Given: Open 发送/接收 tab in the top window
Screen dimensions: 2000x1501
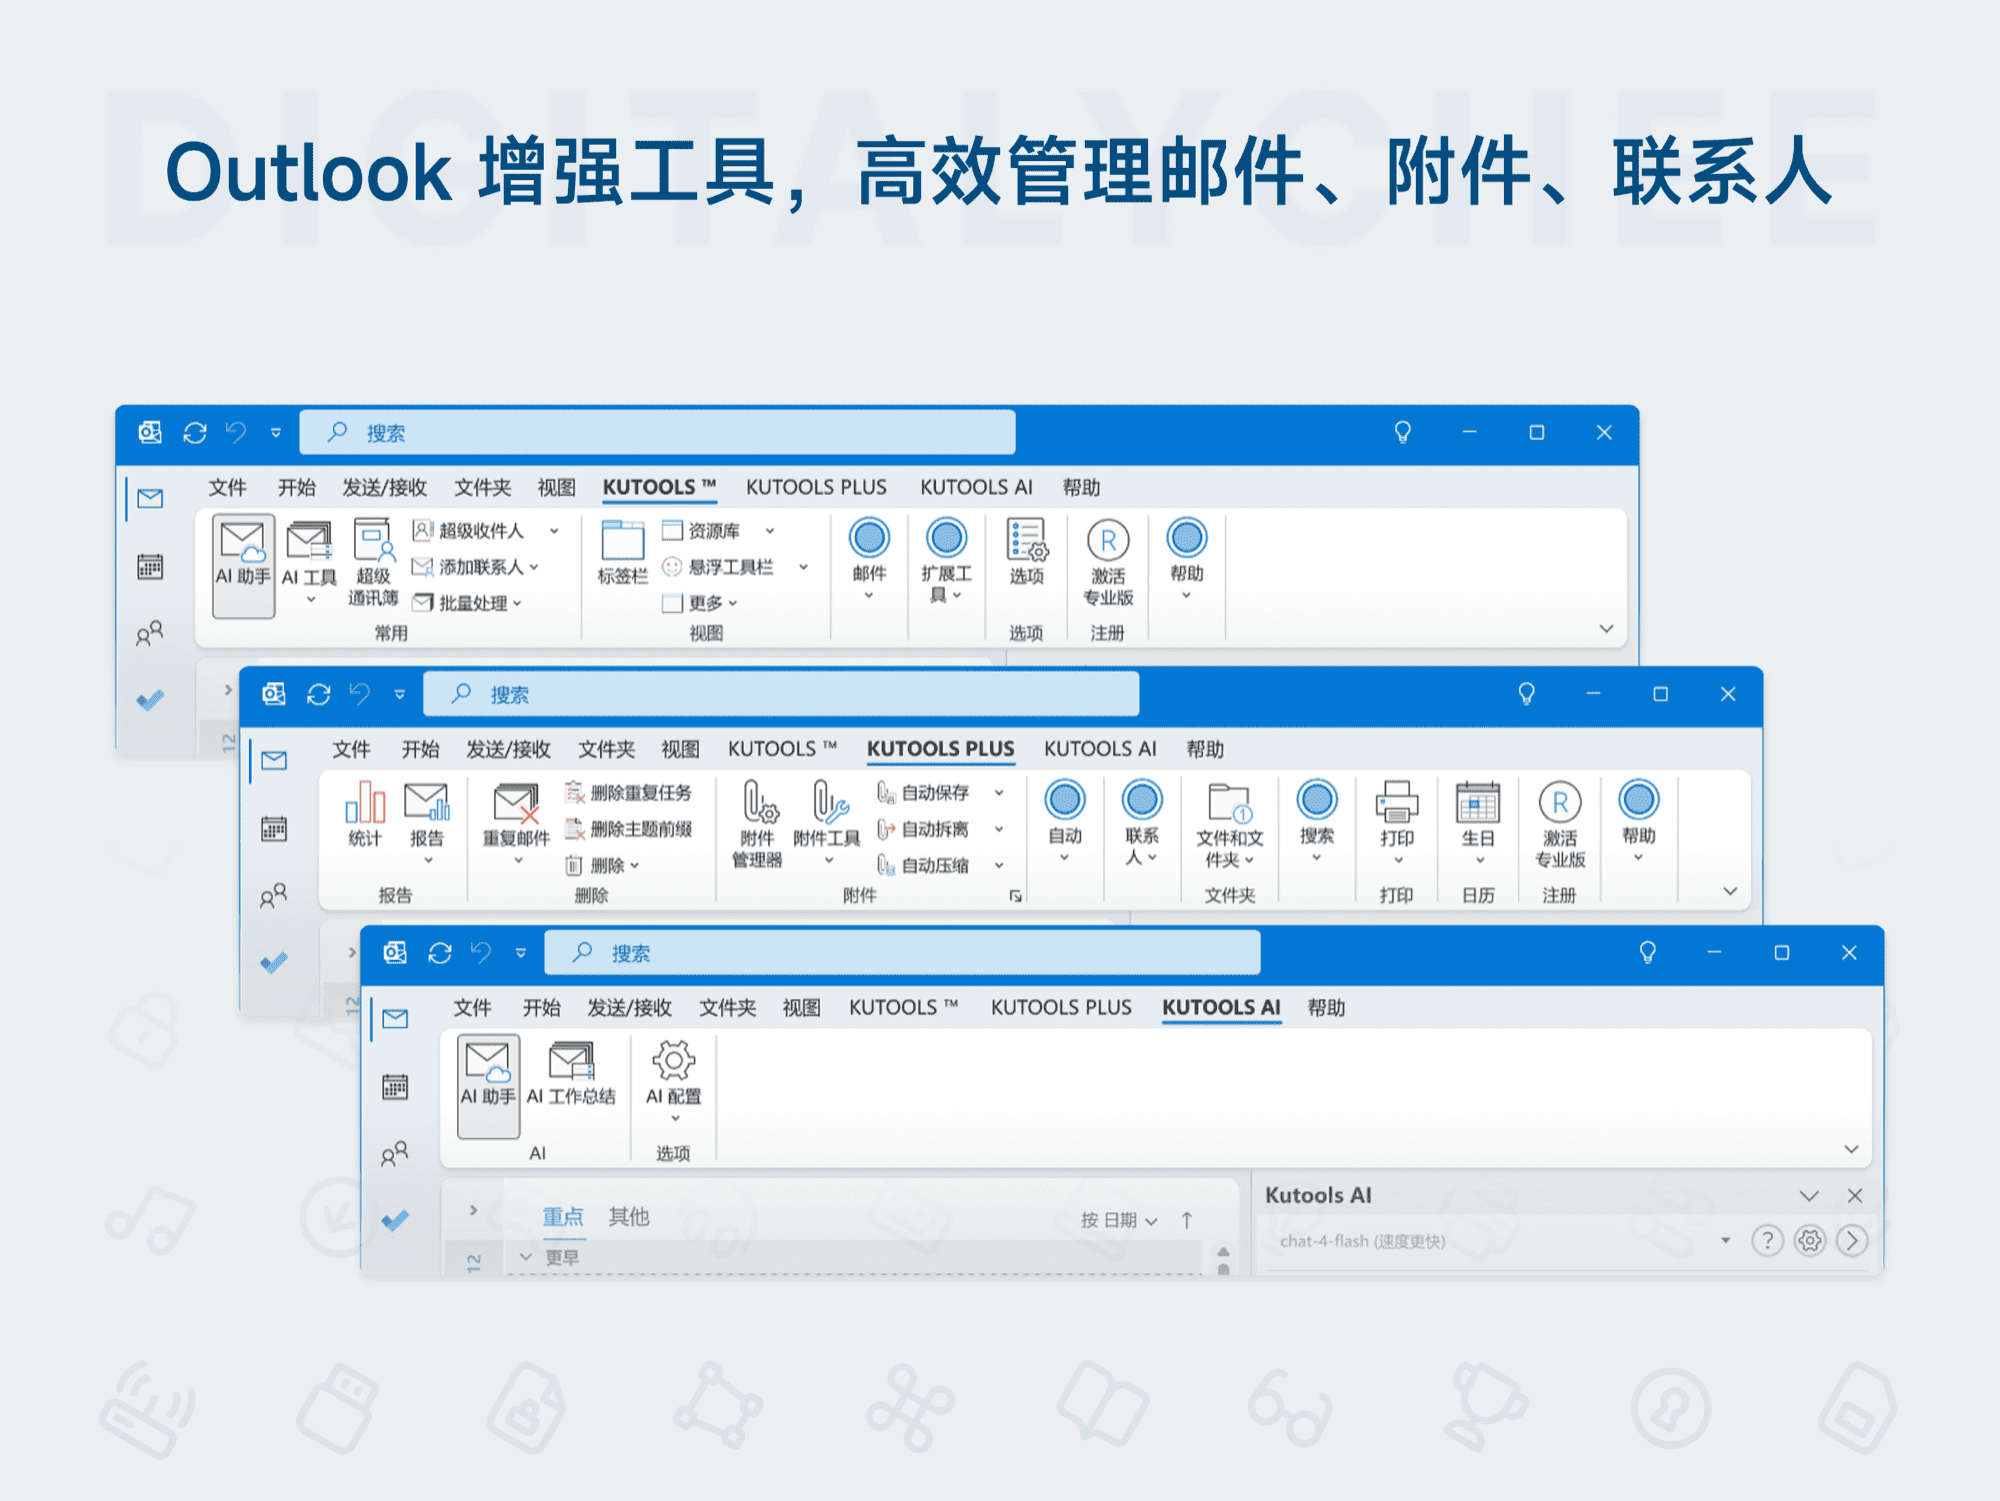Looking at the screenshot, I should [x=385, y=488].
